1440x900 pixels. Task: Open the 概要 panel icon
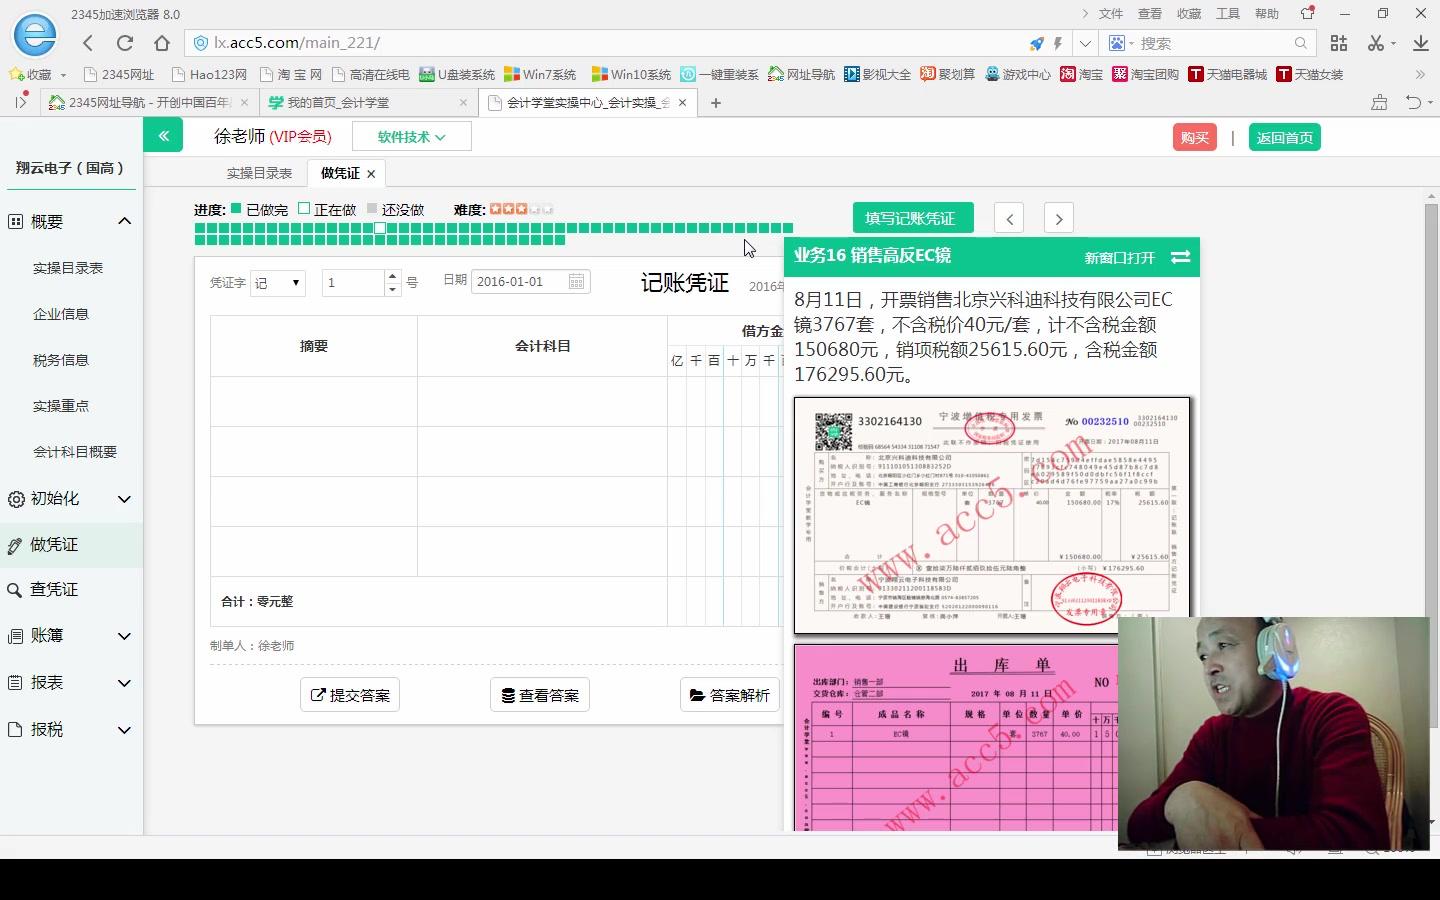tap(14, 221)
